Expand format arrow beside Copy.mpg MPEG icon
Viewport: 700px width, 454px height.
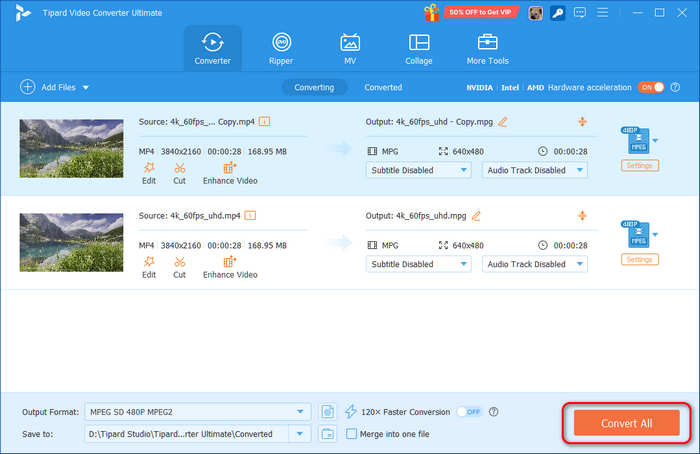(x=655, y=141)
